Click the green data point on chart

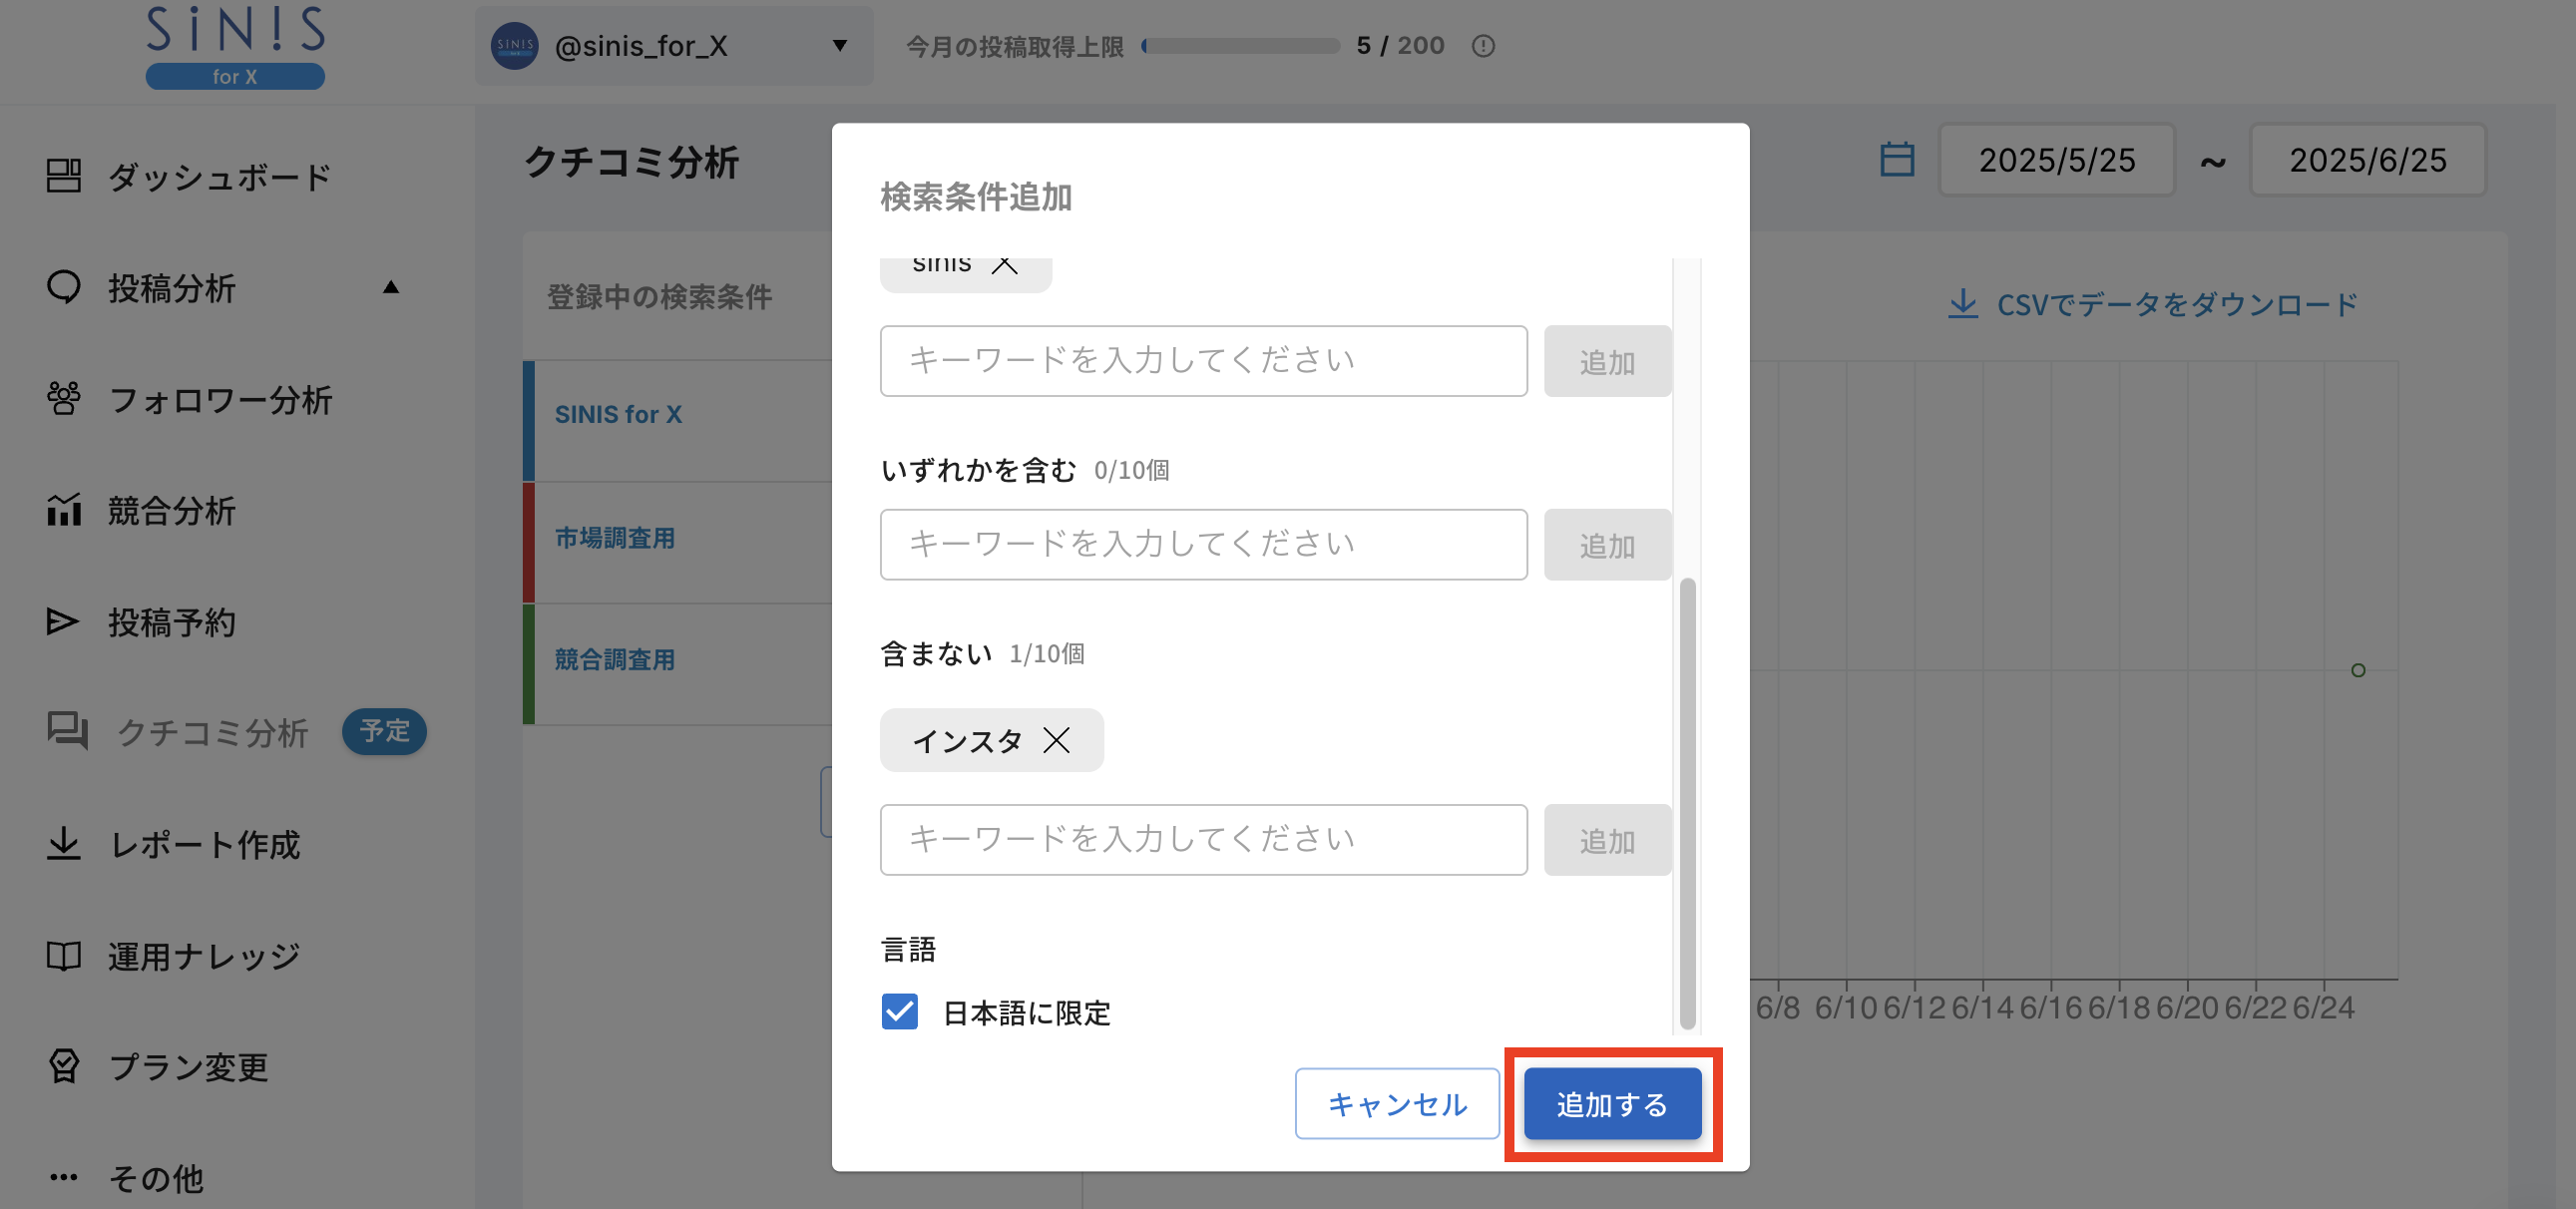click(x=2358, y=670)
